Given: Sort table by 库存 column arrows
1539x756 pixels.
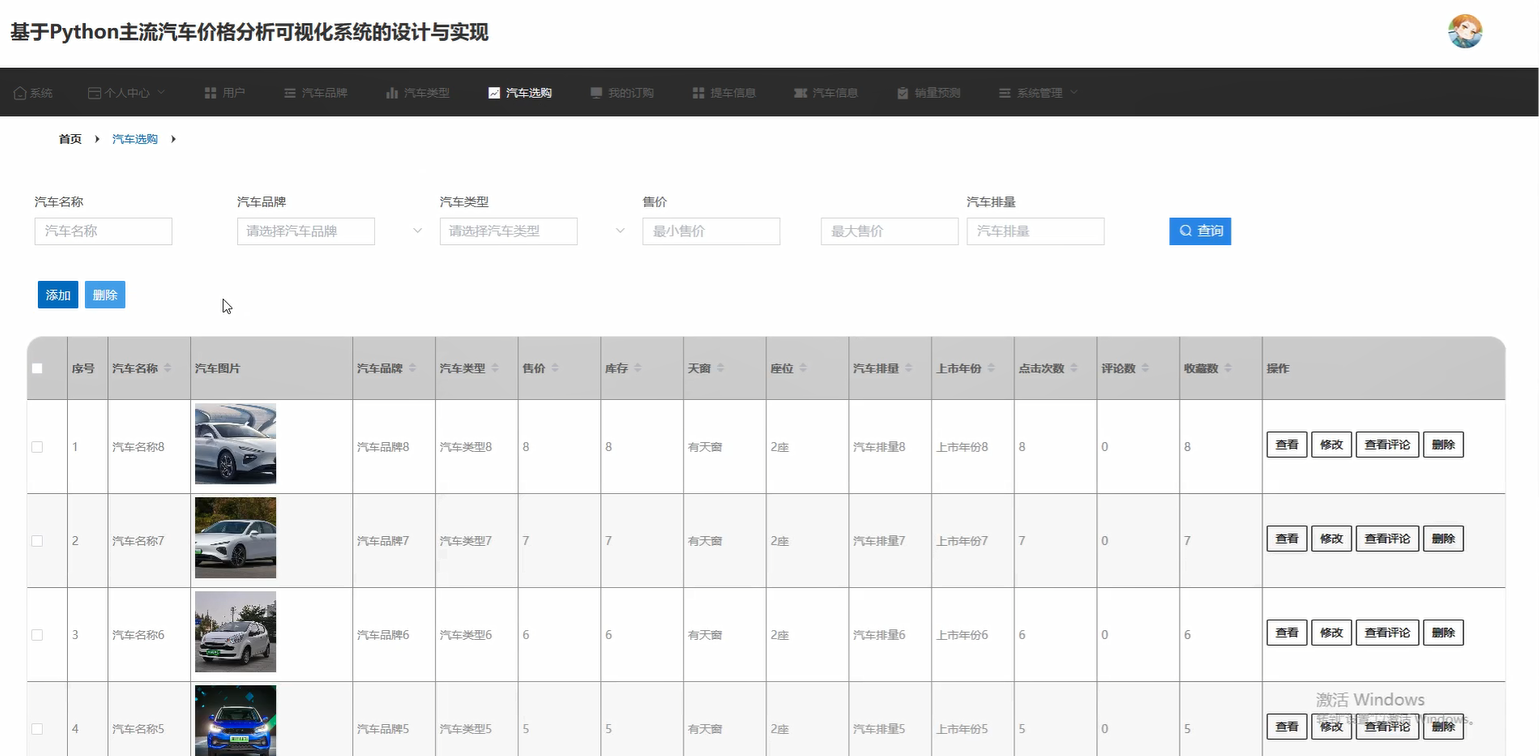Looking at the screenshot, I should 637,368.
